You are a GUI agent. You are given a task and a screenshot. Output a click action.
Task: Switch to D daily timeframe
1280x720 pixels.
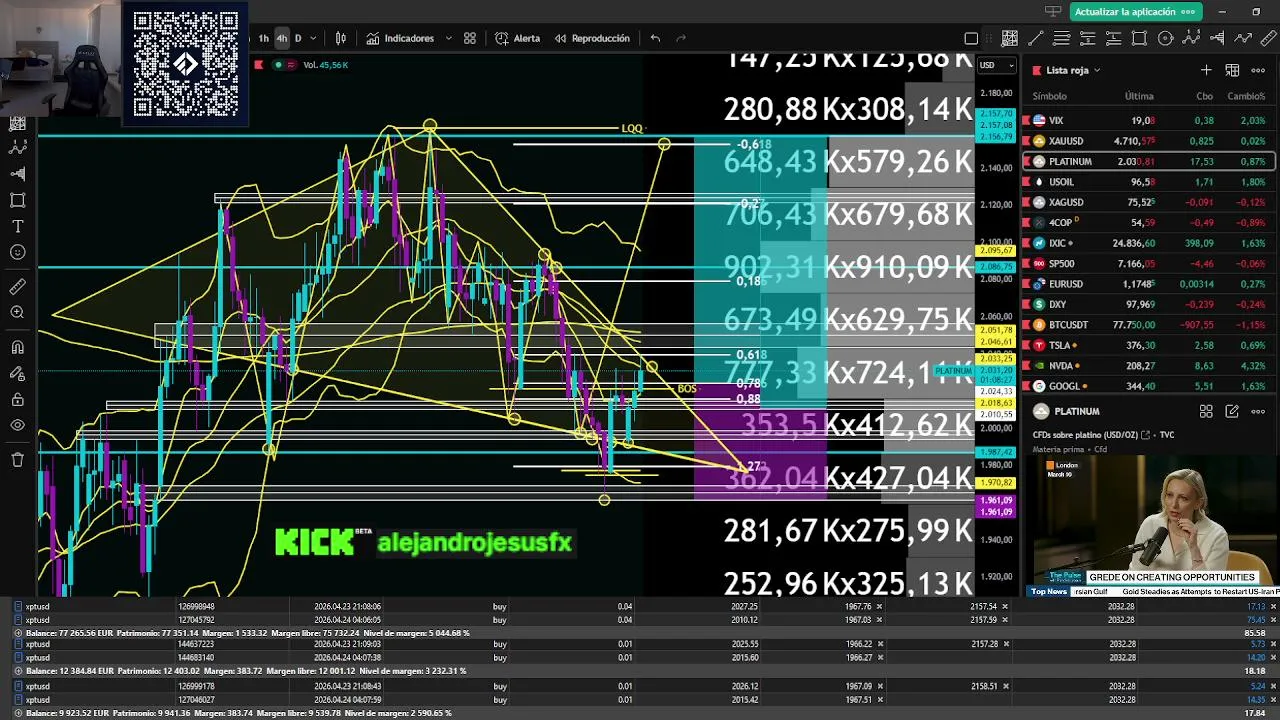coord(298,38)
